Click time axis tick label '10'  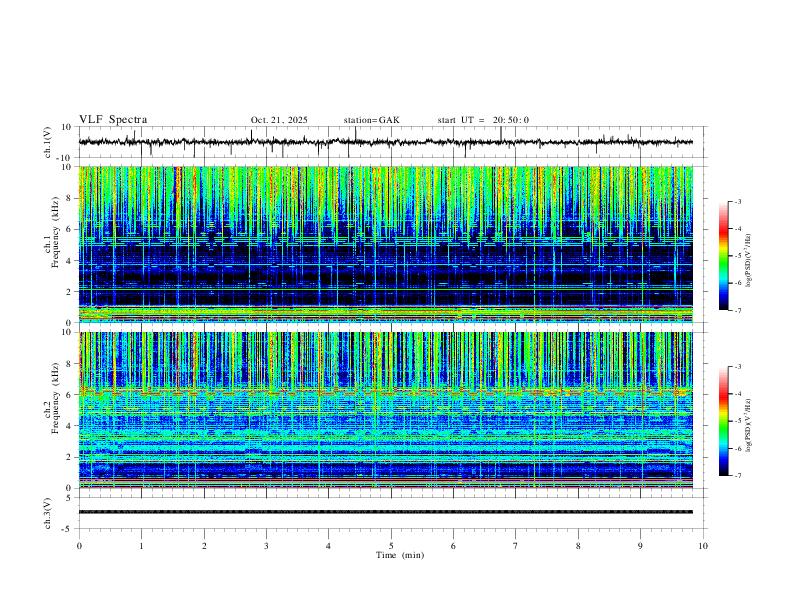coord(703,546)
